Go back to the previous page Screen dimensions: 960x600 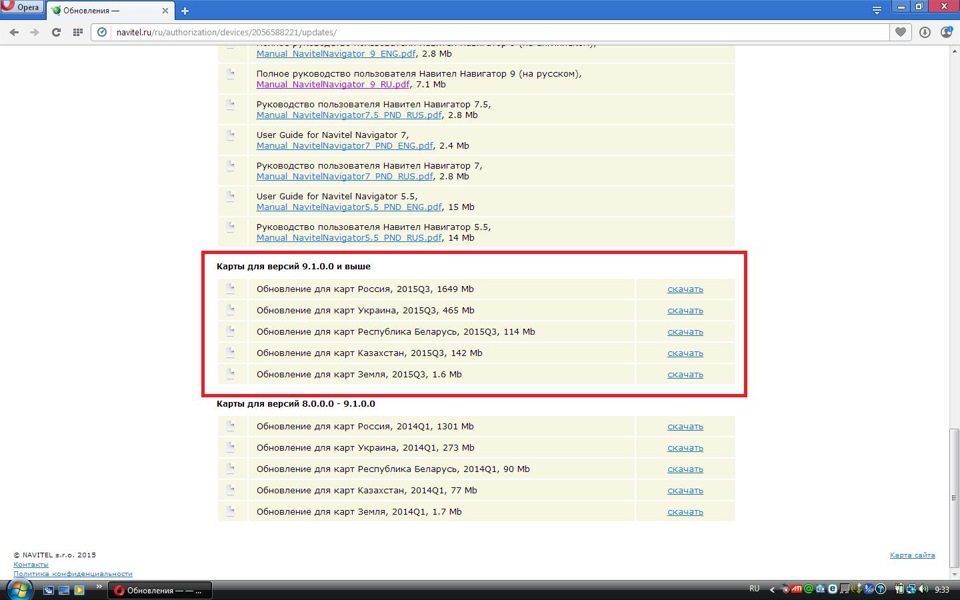coord(14,32)
